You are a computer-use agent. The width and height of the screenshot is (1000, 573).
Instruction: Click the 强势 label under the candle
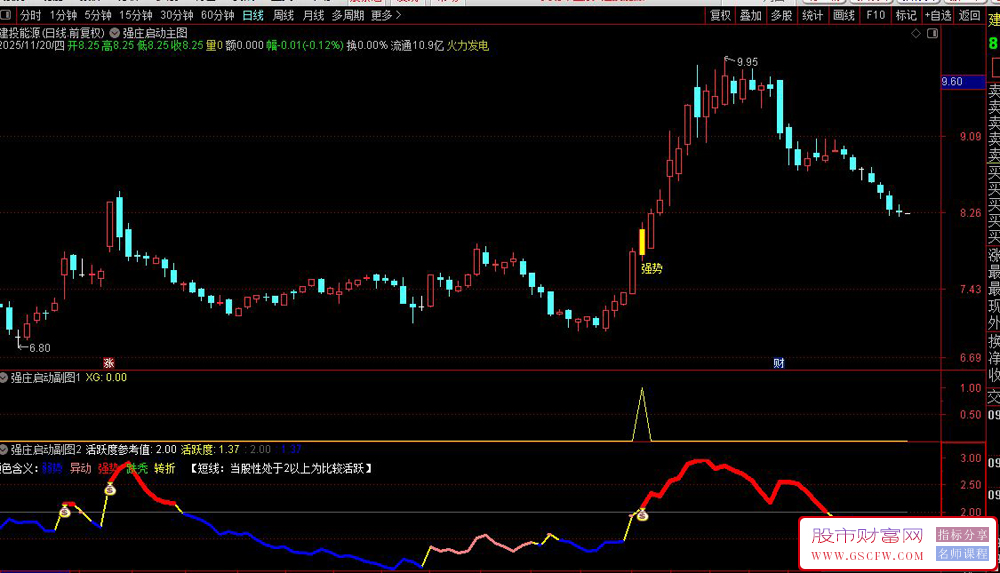652,269
